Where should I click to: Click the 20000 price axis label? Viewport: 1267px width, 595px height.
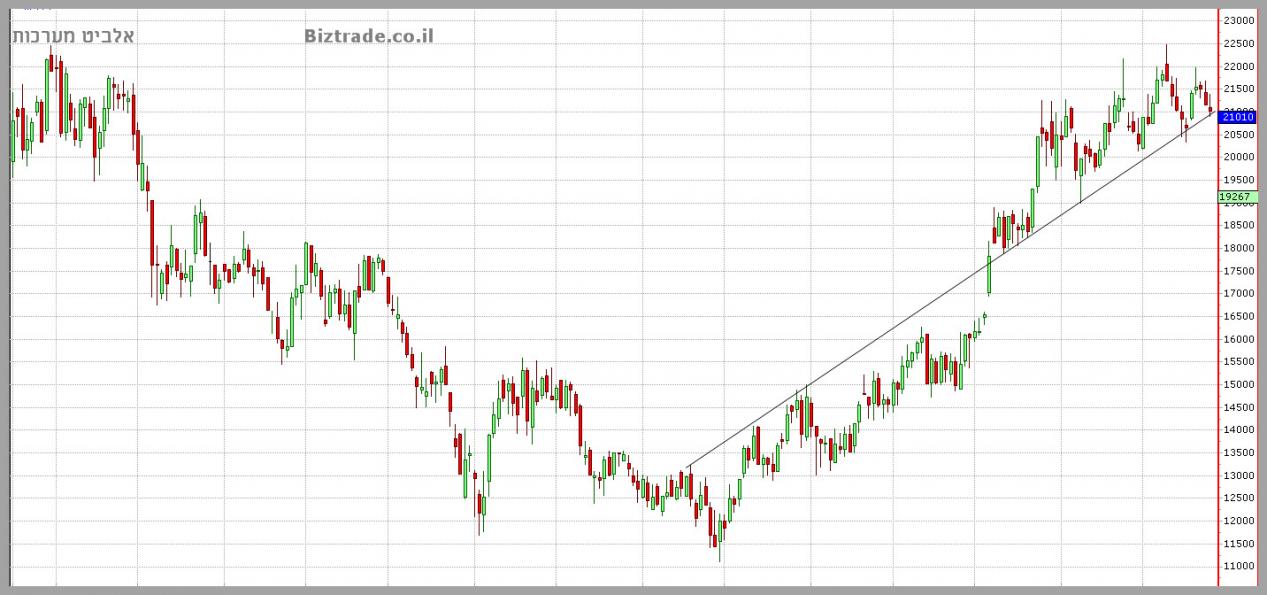point(1239,157)
